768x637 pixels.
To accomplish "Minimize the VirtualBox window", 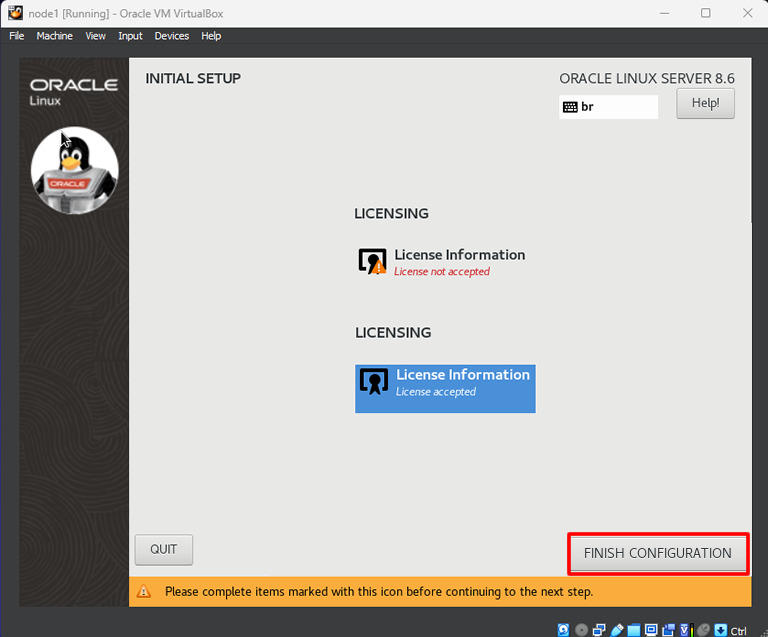I will 664,13.
